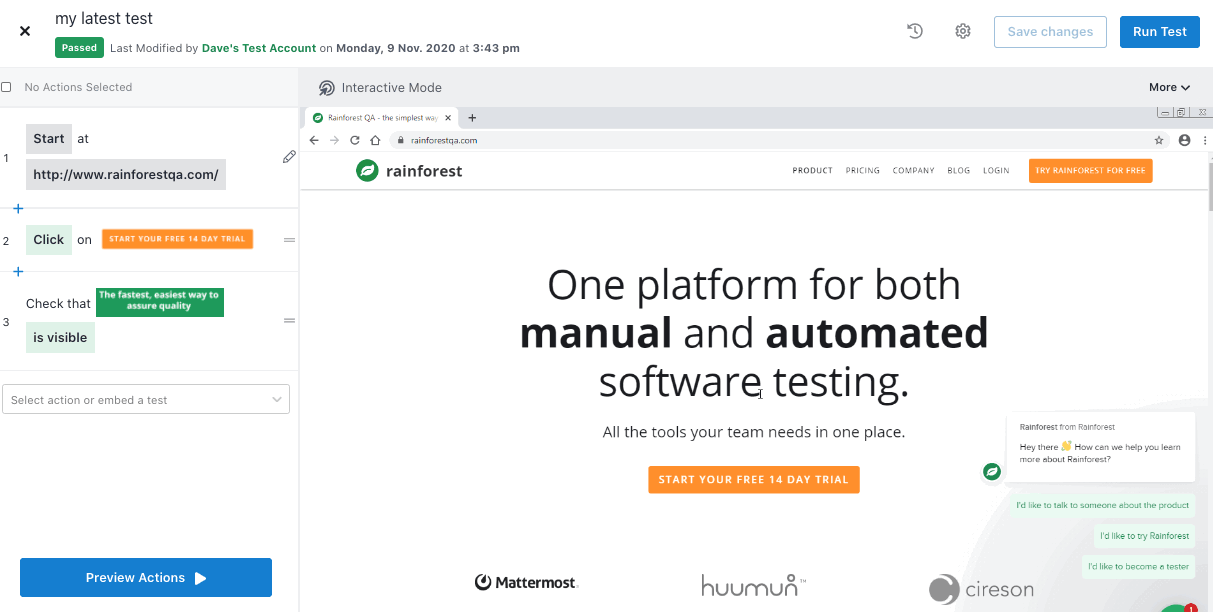Open new browser tab plus icon
This screenshot has width=1213, height=612.
pyautogui.click(x=473, y=118)
